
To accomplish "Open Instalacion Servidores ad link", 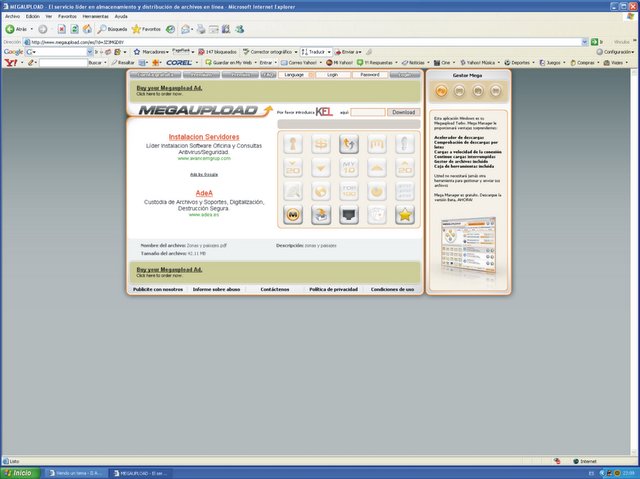I will (204, 135).
